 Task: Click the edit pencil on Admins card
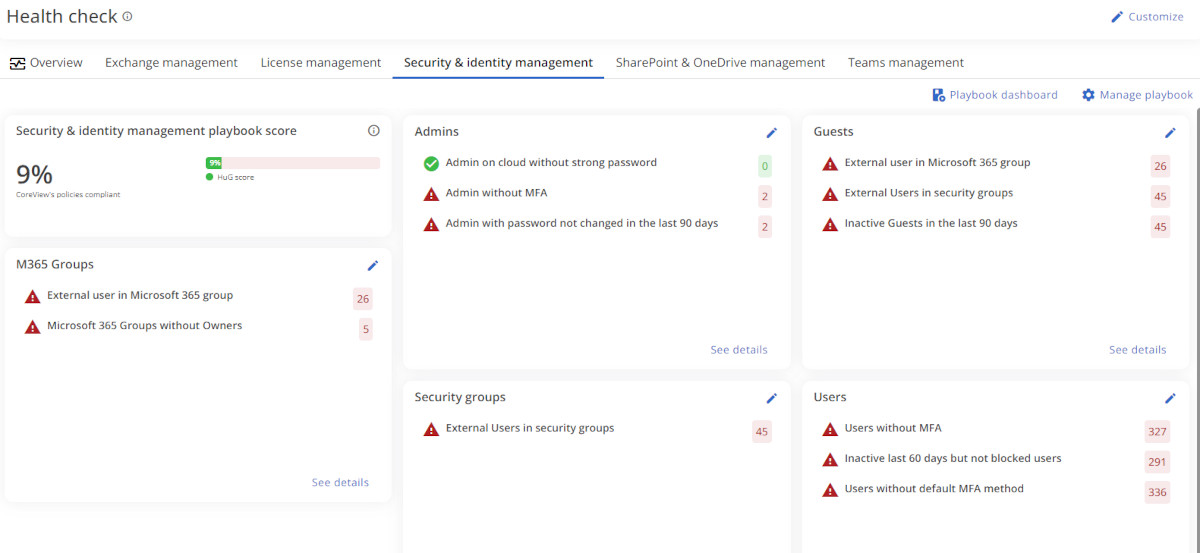click(x=771, y=133)
